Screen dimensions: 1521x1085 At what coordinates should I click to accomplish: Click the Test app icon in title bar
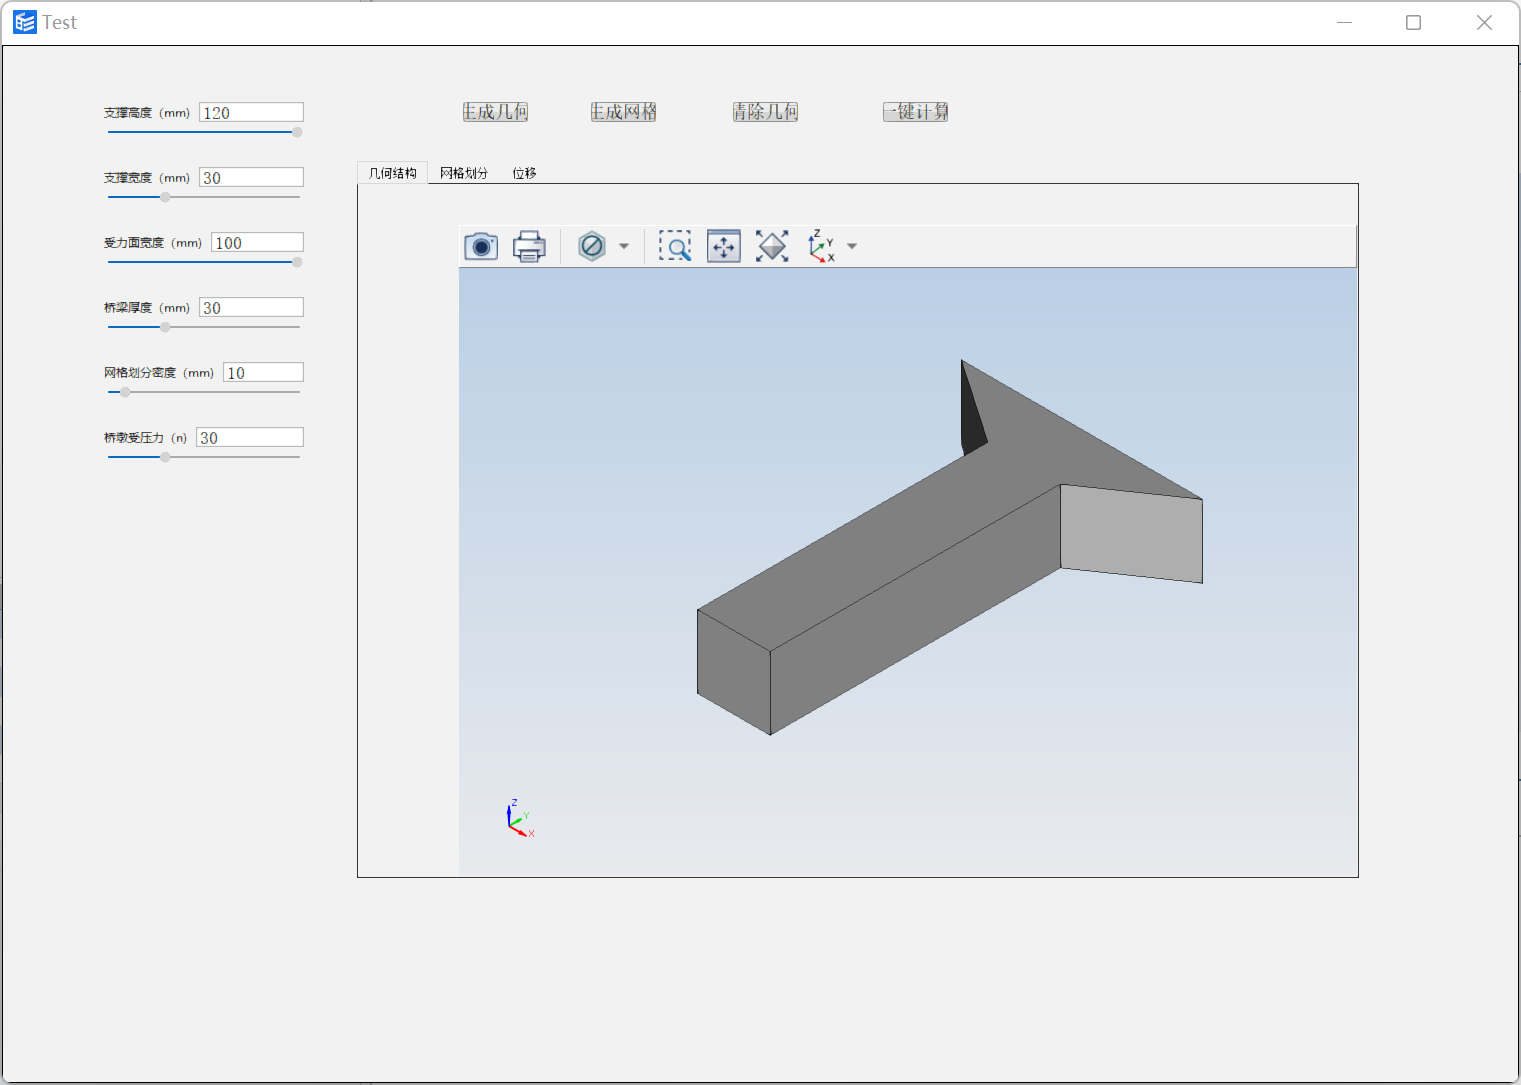[x=25, y=22]
